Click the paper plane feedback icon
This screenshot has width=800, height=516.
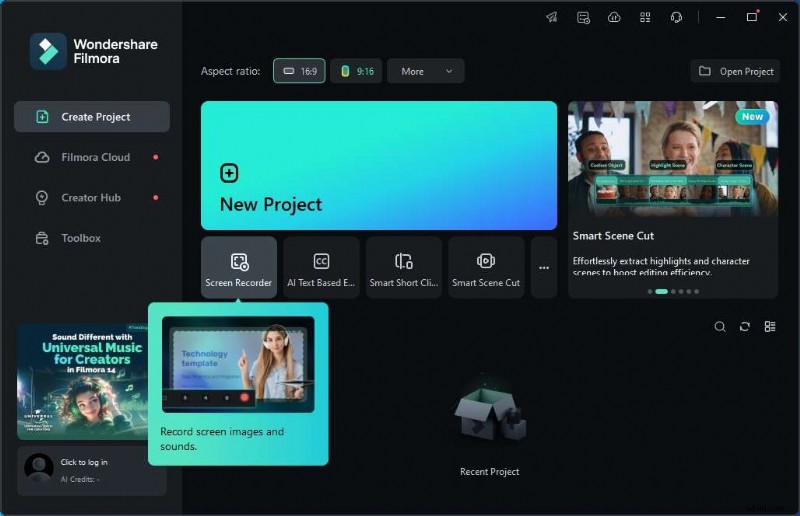[x=551, y=17]
